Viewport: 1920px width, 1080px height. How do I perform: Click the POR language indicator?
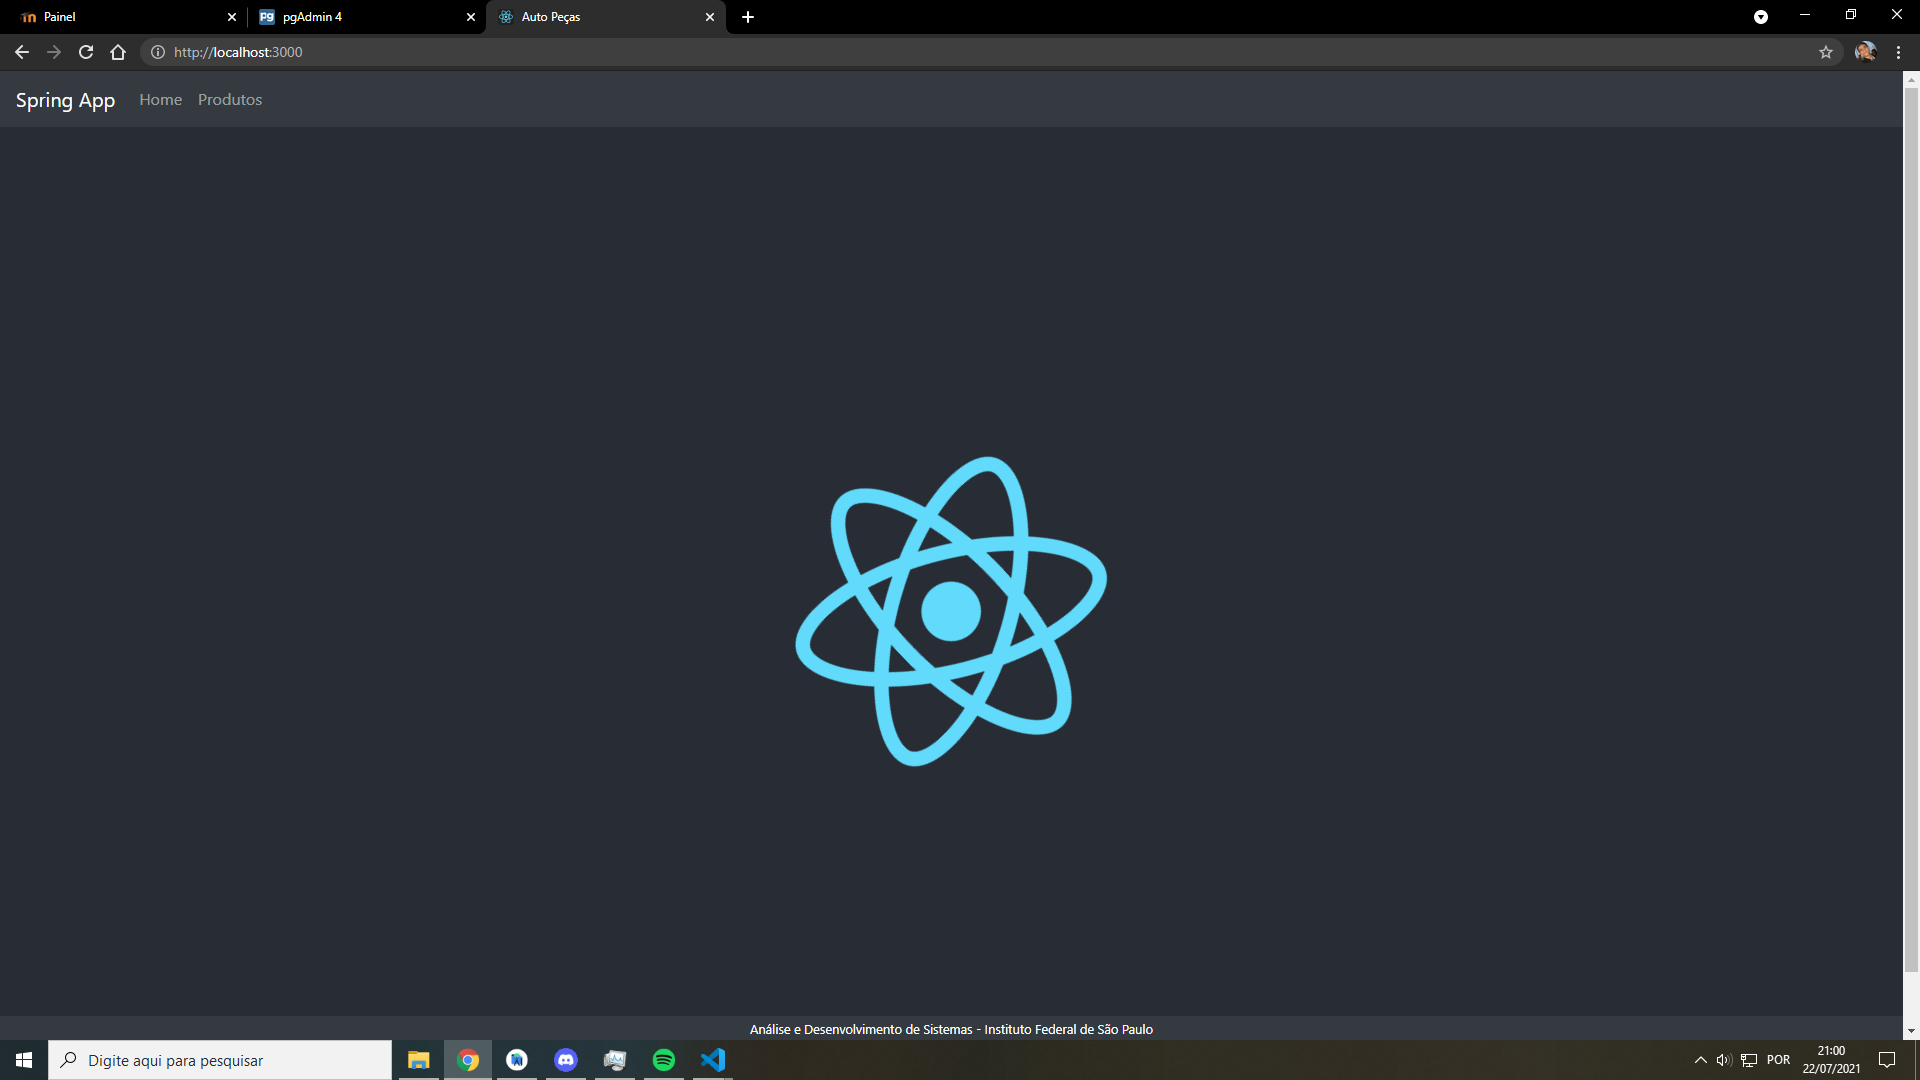(1778, 1060)
